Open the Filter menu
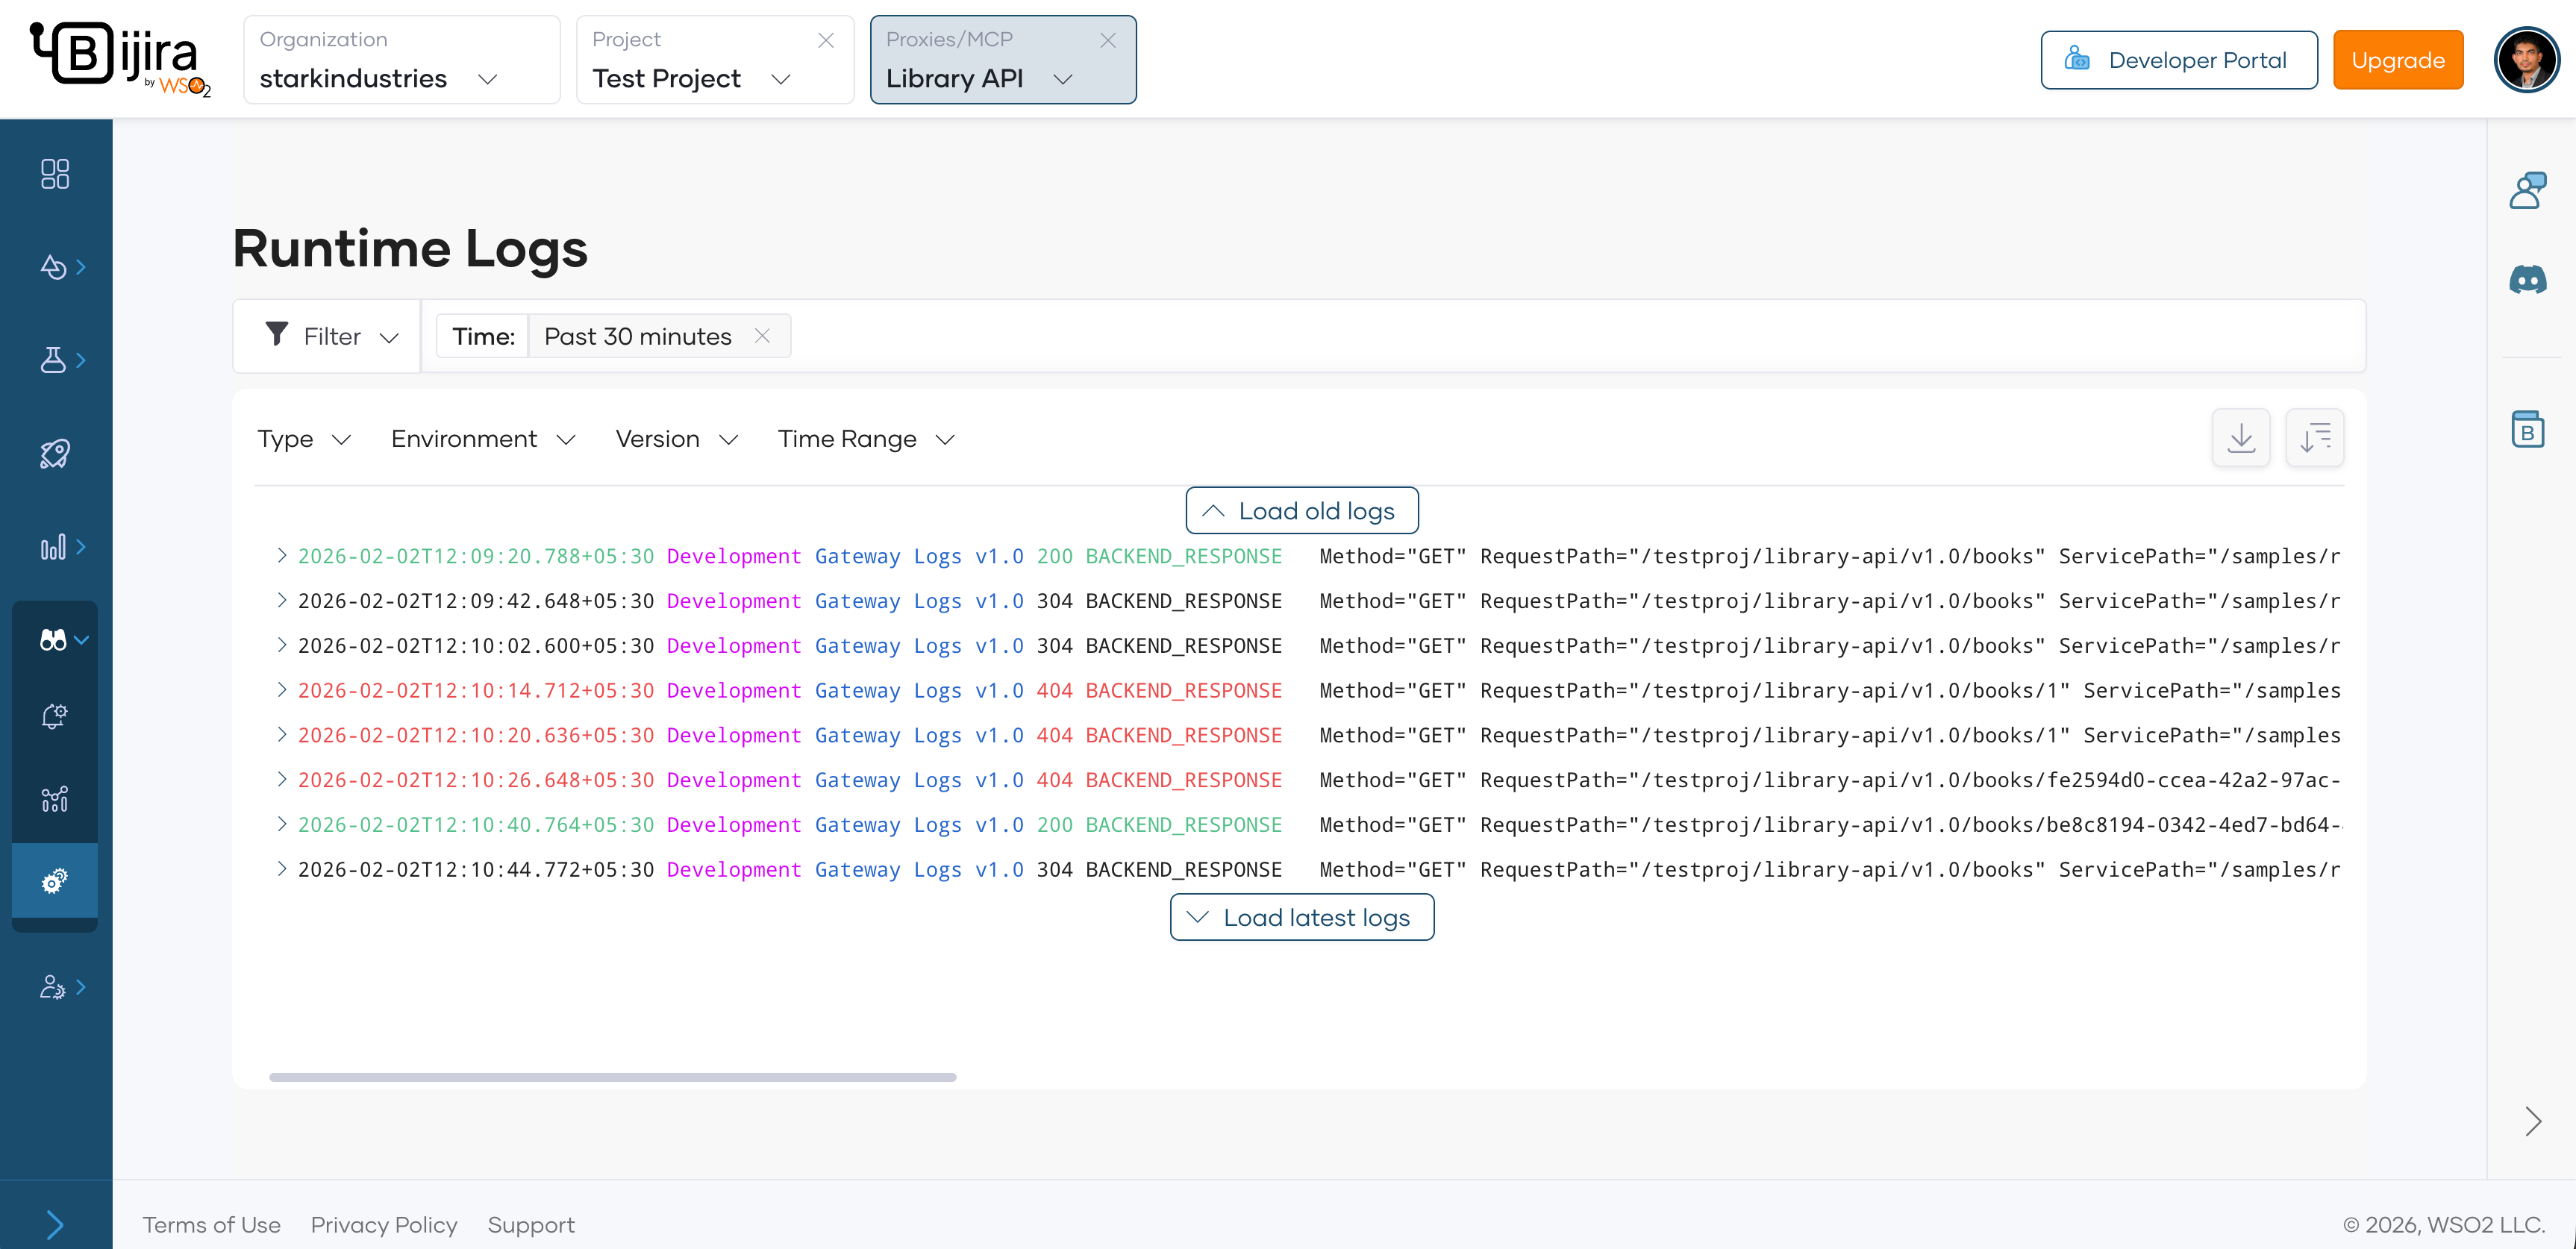 pyautogui.click(x=331, y=336)
